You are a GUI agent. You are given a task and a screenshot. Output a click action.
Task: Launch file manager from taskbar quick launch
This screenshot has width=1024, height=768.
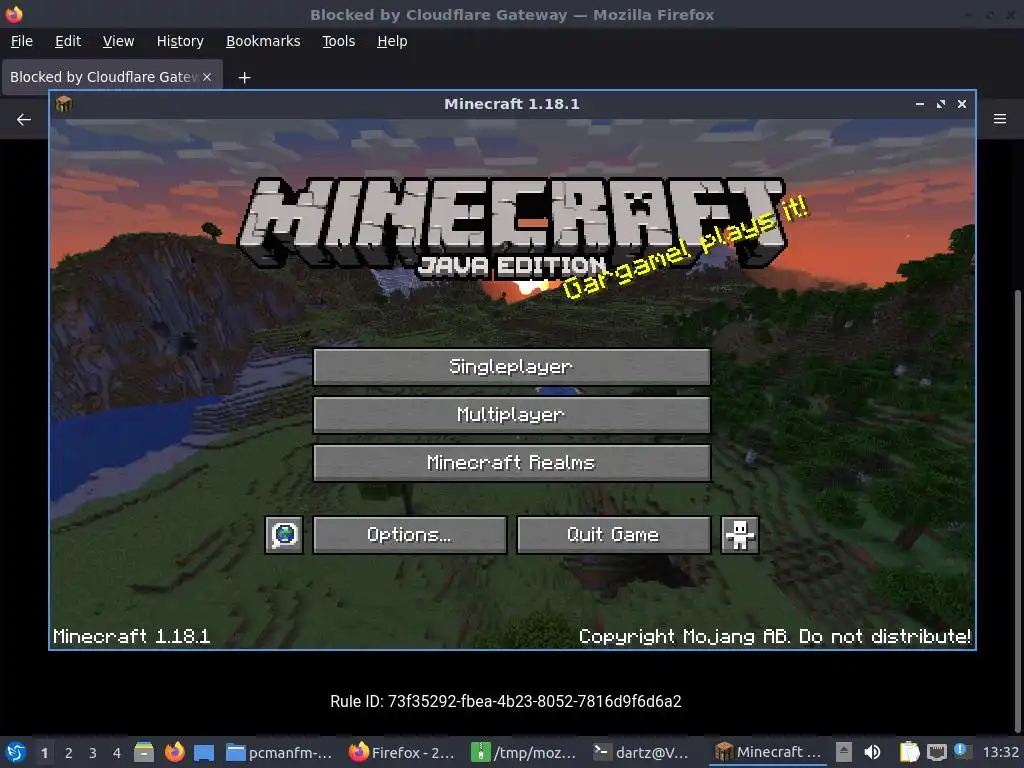pos(144,752)
